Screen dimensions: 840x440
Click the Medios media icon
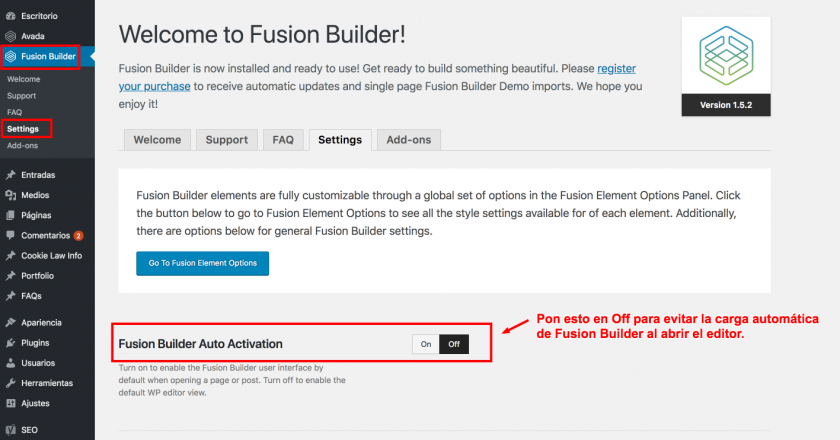[x=10, y=195]
